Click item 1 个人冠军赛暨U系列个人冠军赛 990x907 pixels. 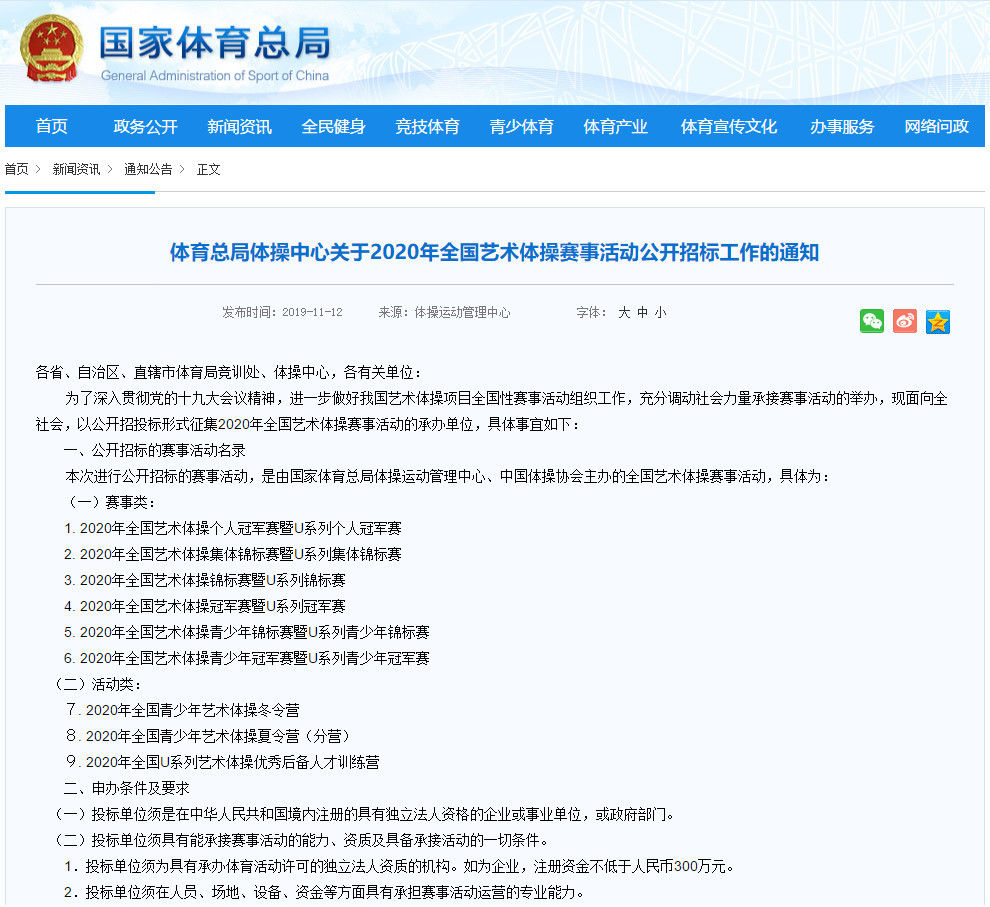point(232,528)
